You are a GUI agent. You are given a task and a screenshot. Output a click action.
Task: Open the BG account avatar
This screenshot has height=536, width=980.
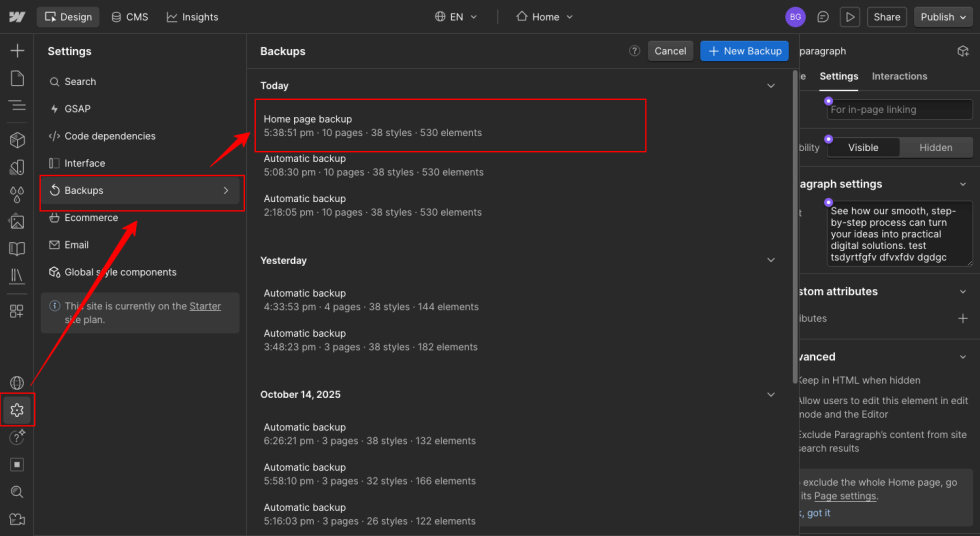[795, 17]
